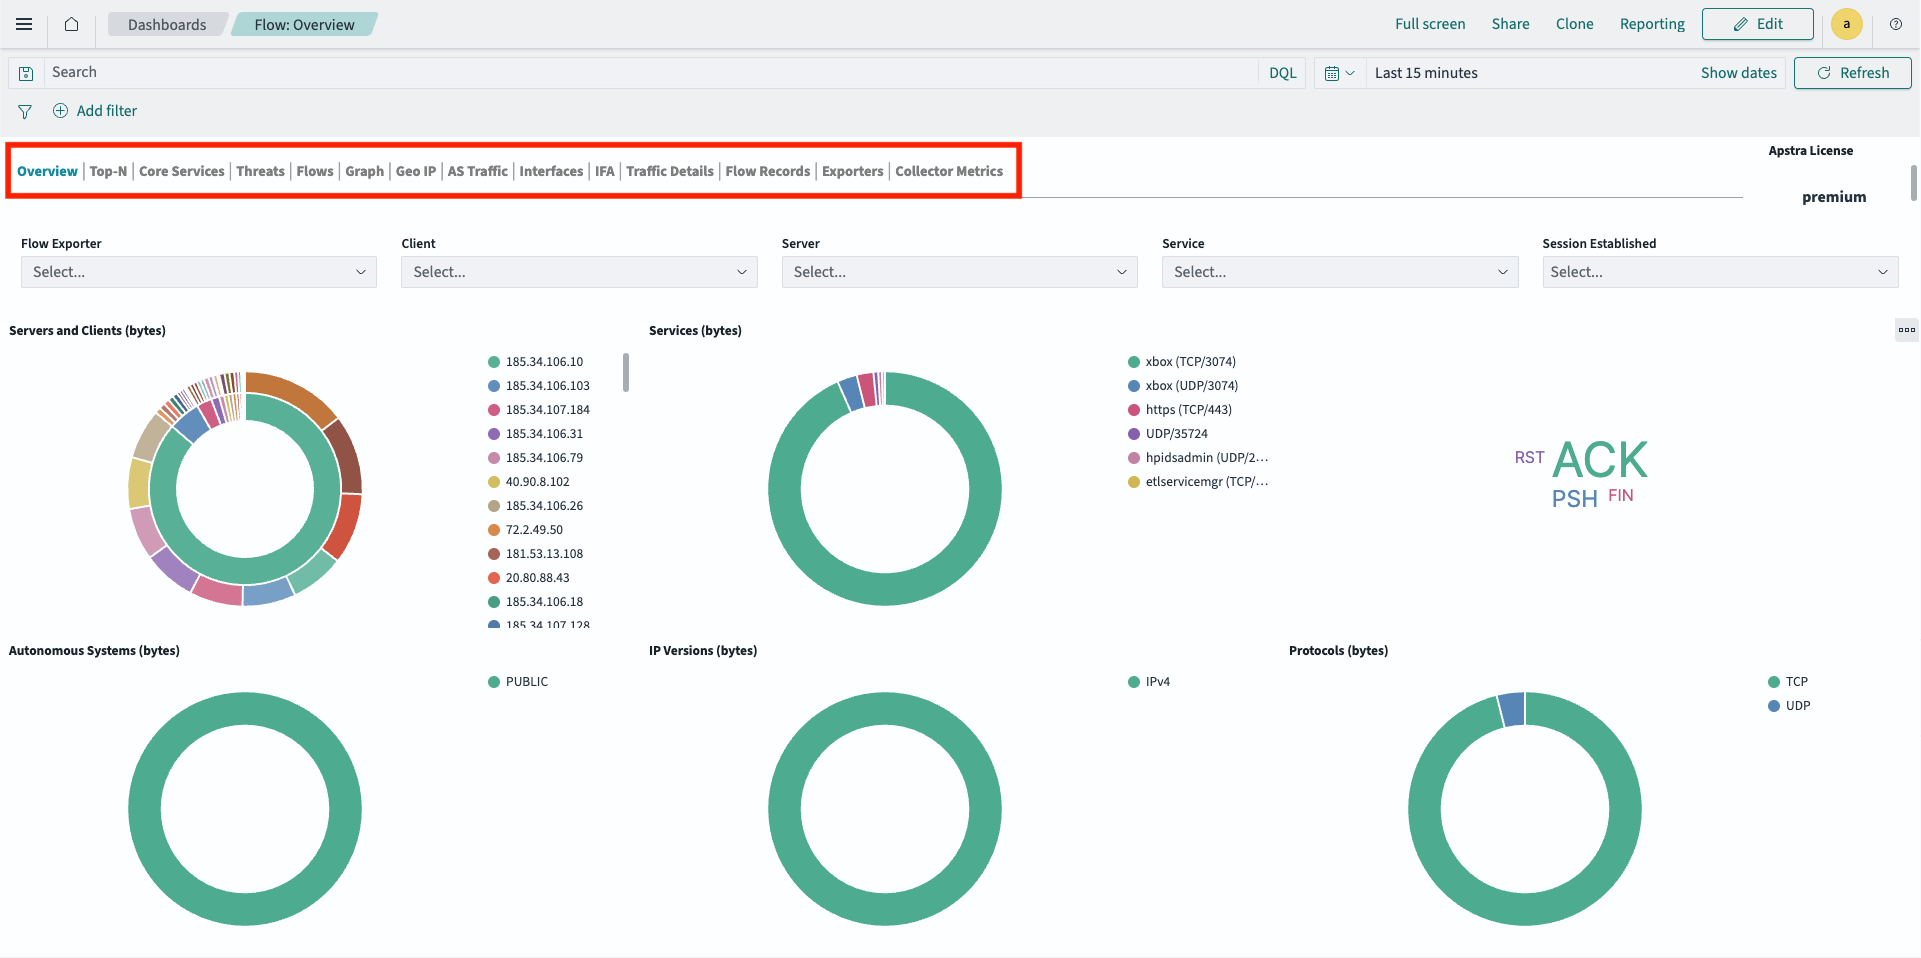Click the Edit dashboard button
Viewport: 1921px width, 958px height.
click(1757, 24)
